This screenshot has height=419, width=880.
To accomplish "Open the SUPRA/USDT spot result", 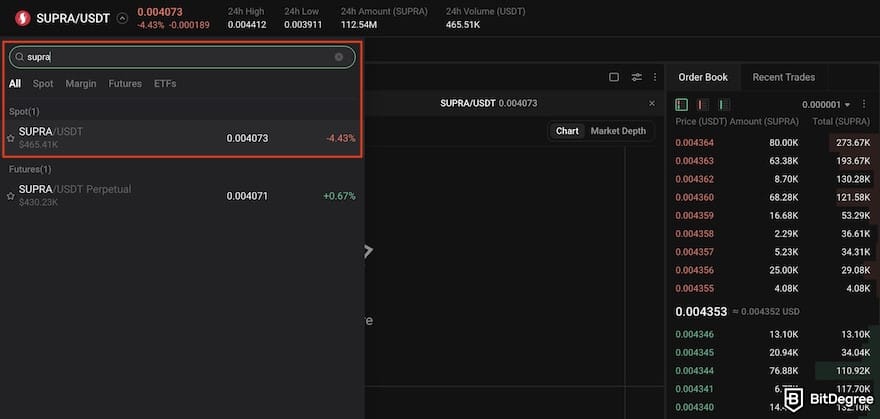I will tap(182, 138).
